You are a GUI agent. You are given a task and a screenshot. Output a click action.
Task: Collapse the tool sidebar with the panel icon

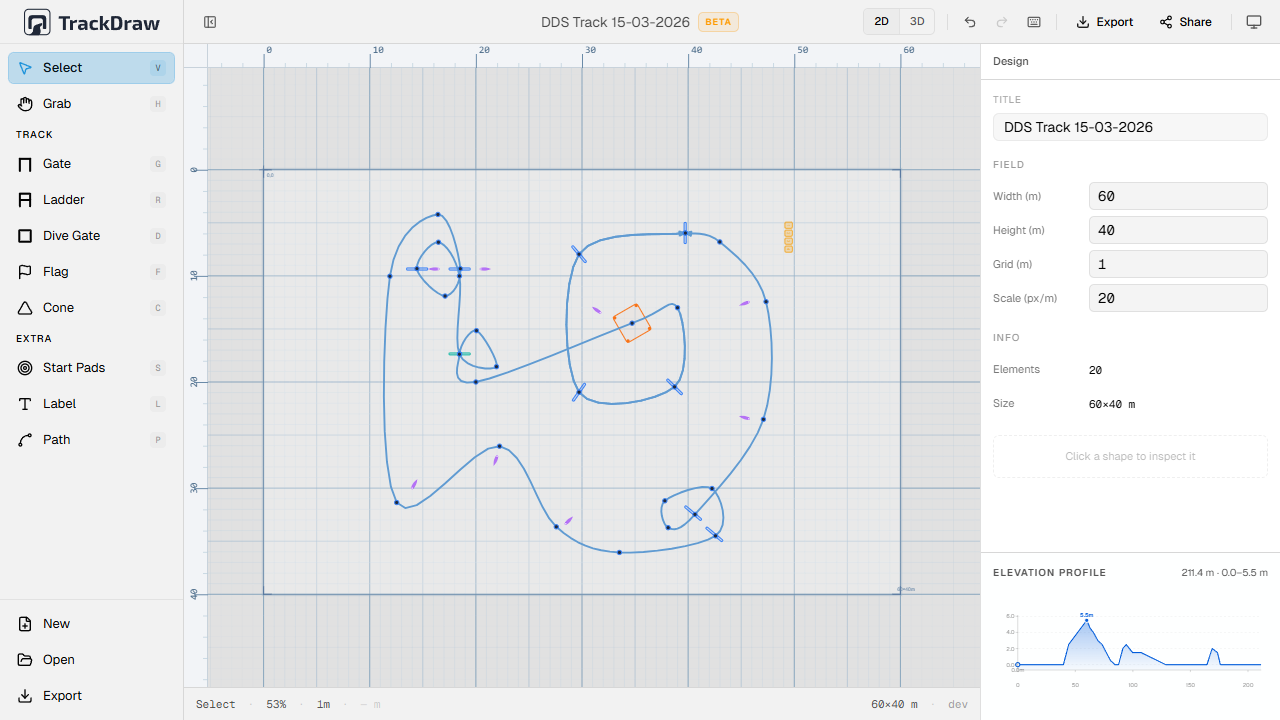(209, 21)
